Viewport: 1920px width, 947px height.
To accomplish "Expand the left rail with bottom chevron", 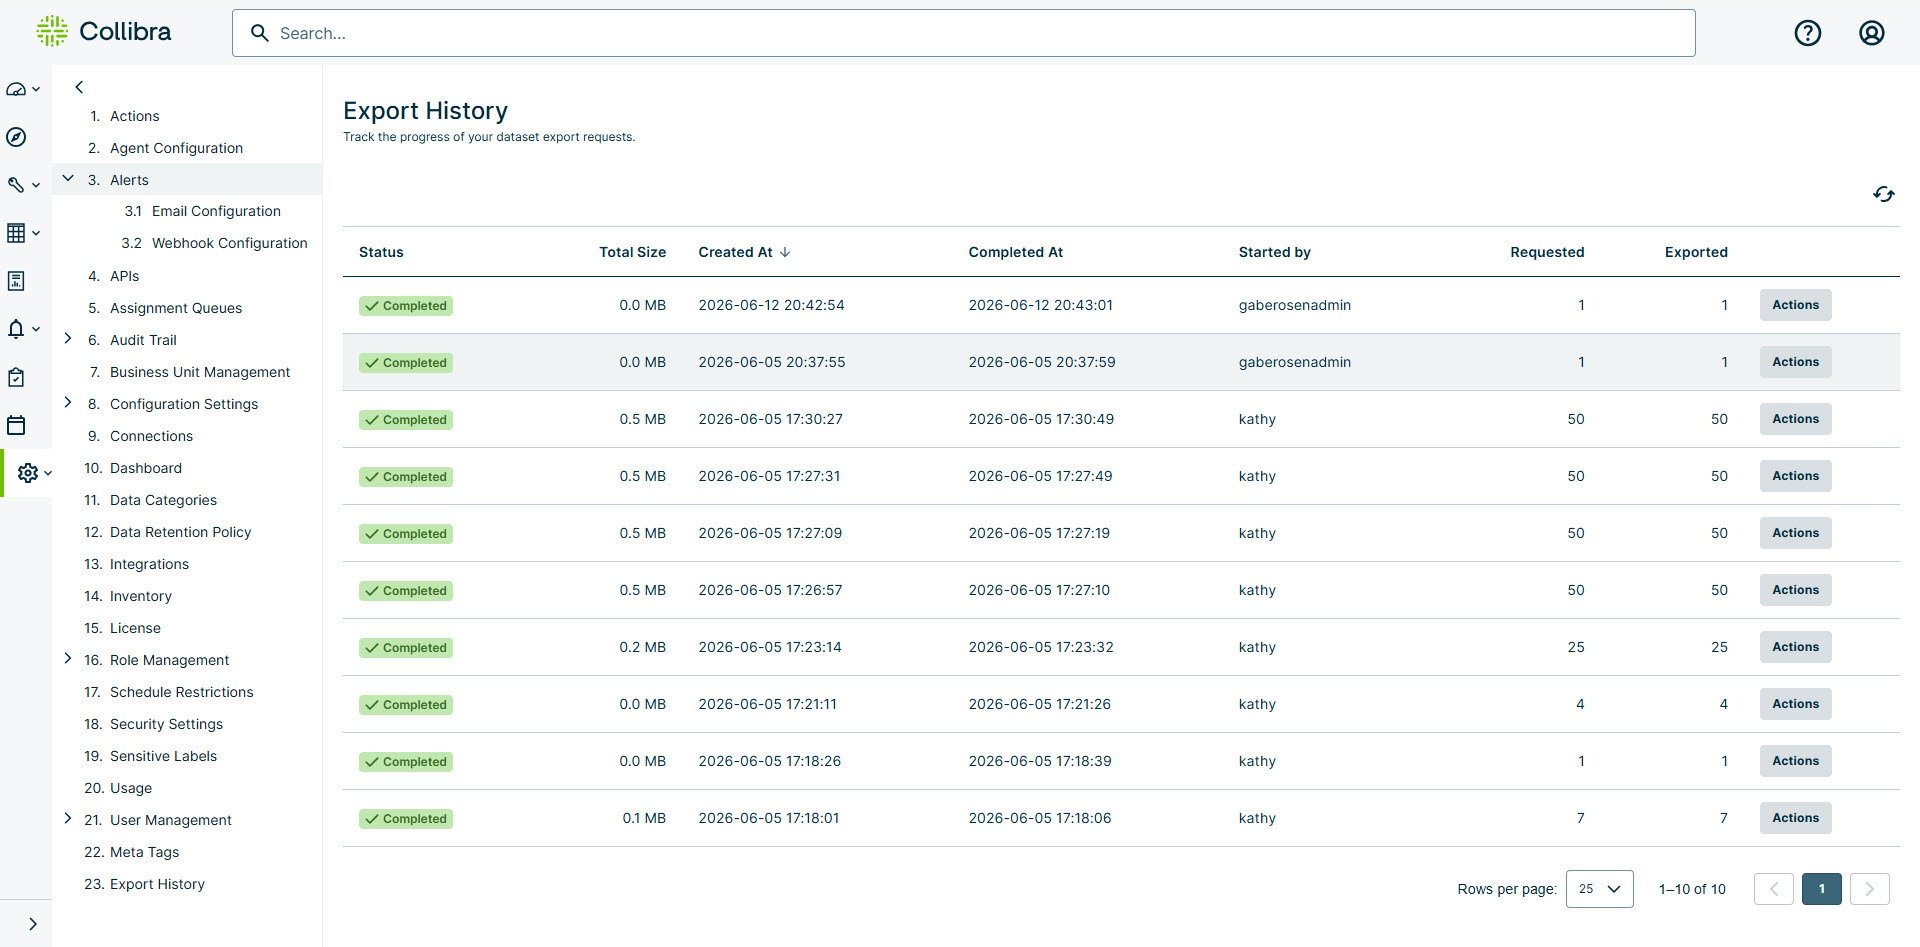I will pyautogui.click(x=33, y=924).
